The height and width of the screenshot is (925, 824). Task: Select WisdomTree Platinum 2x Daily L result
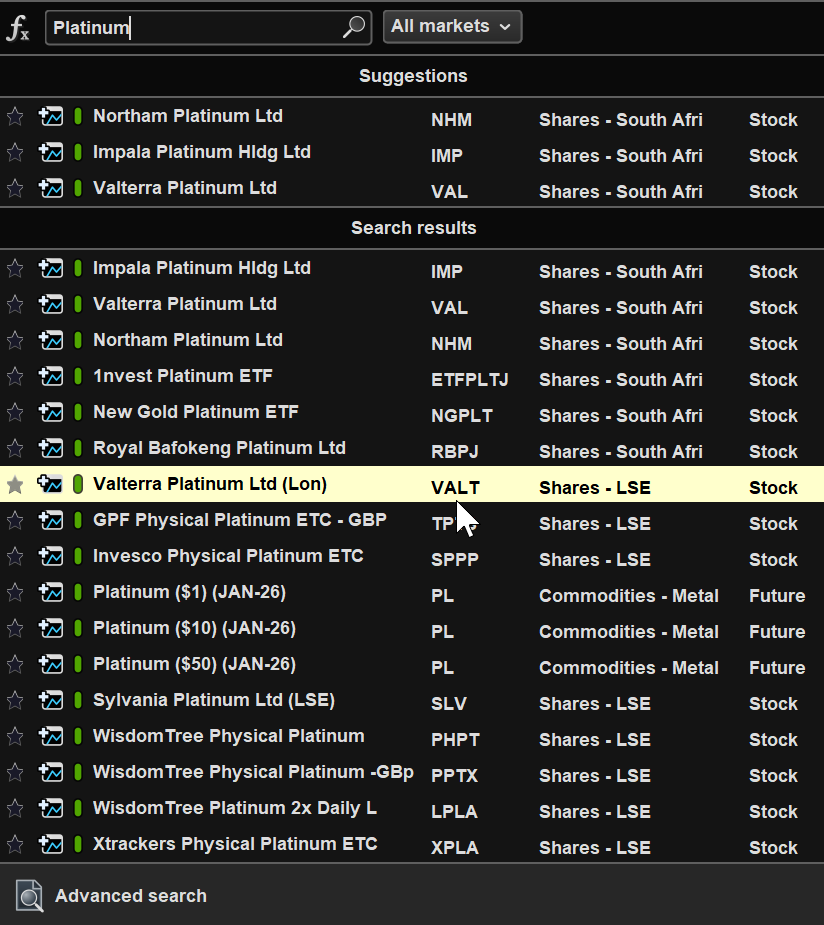412,808
